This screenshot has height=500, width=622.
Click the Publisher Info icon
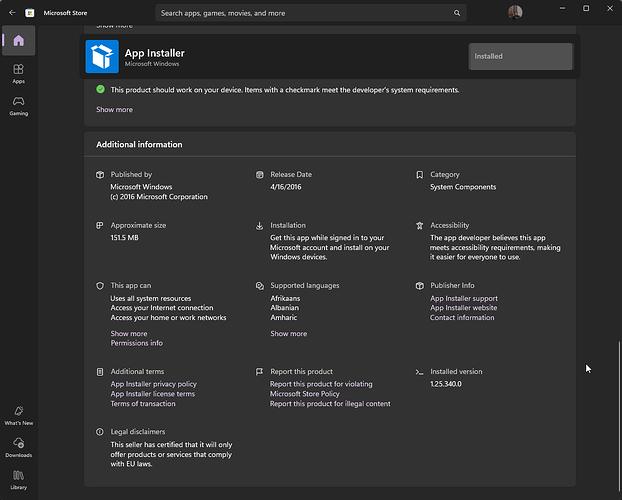[419, 286]
